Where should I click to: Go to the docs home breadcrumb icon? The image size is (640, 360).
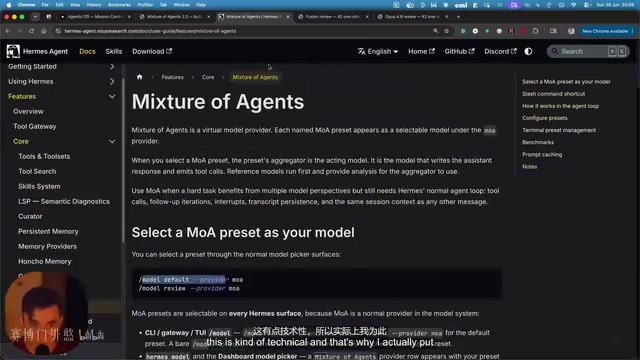[x=140, y=77]
